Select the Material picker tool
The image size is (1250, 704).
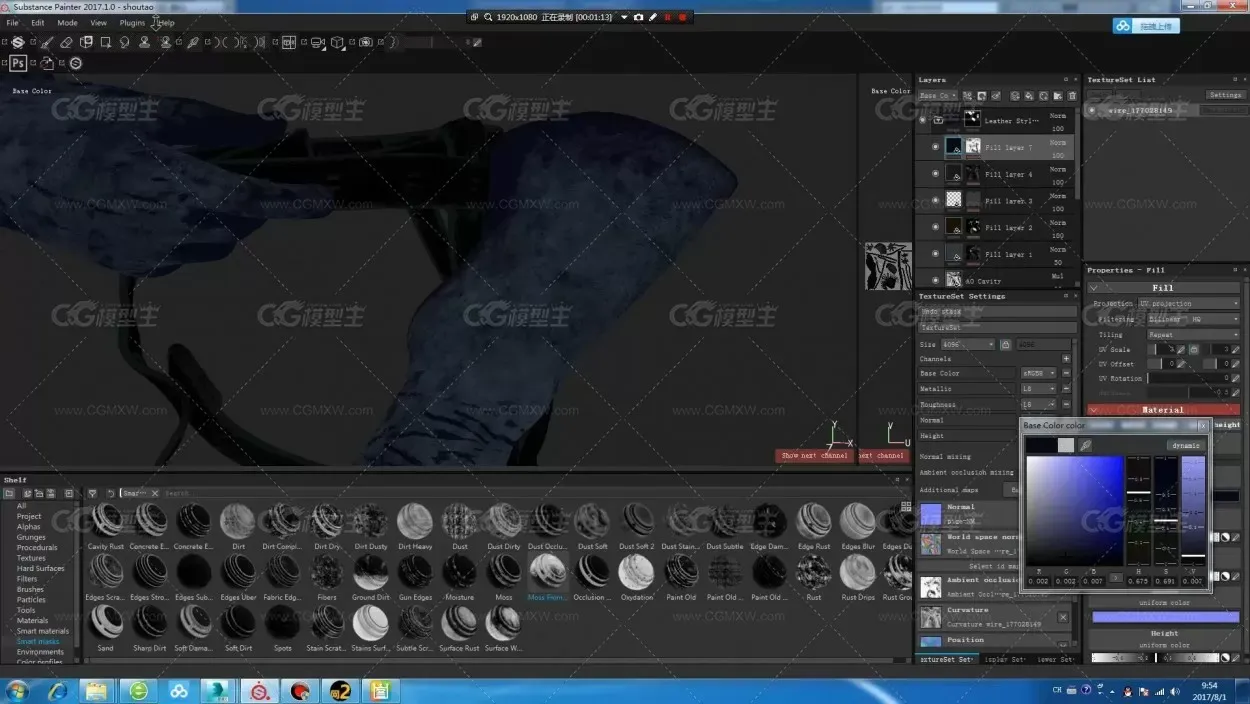[x=193, y=43]
